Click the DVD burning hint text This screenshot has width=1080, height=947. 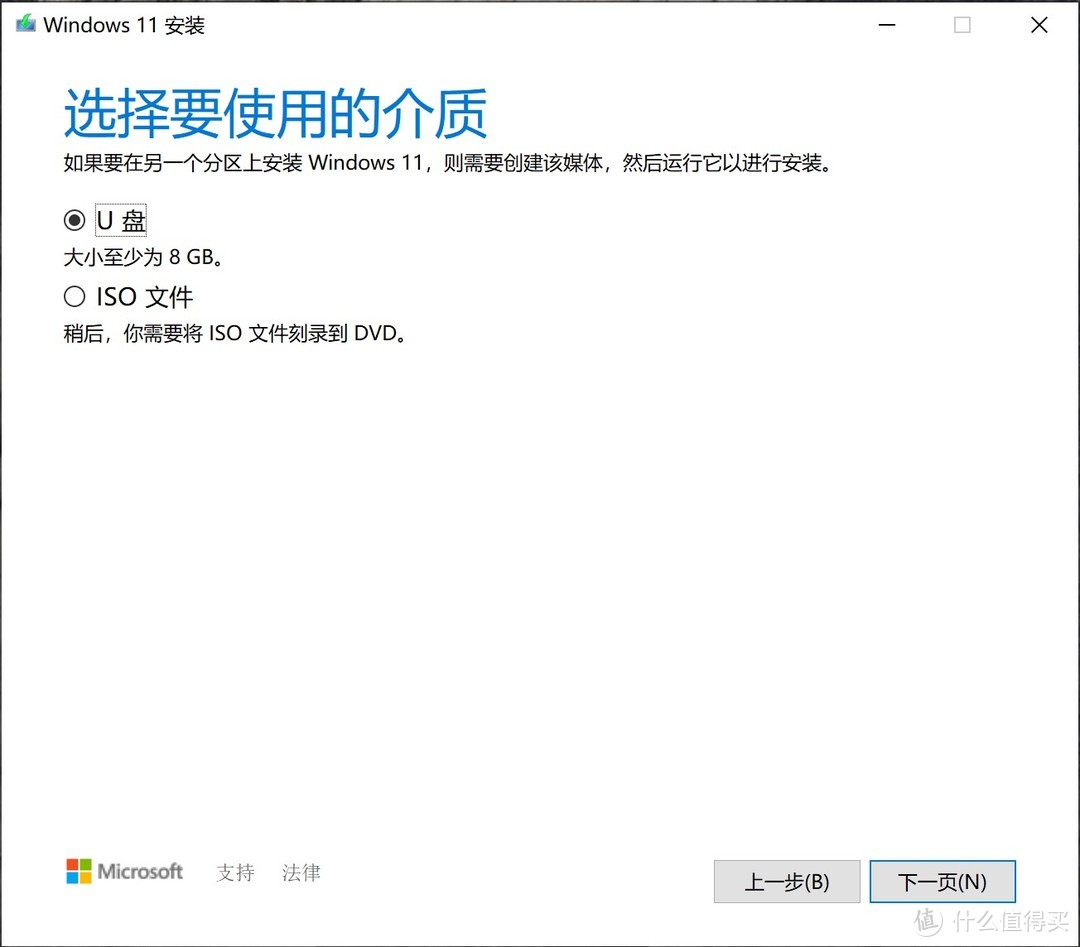233,333
